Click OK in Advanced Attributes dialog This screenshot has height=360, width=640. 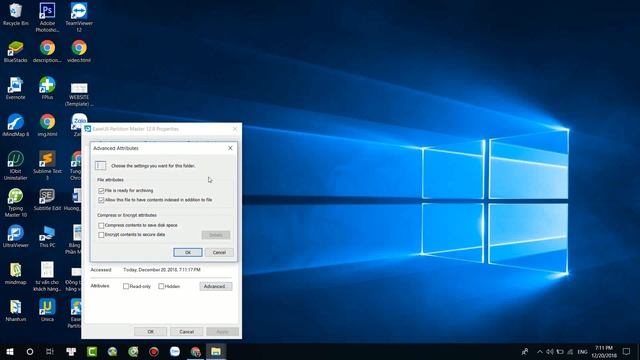188,252
